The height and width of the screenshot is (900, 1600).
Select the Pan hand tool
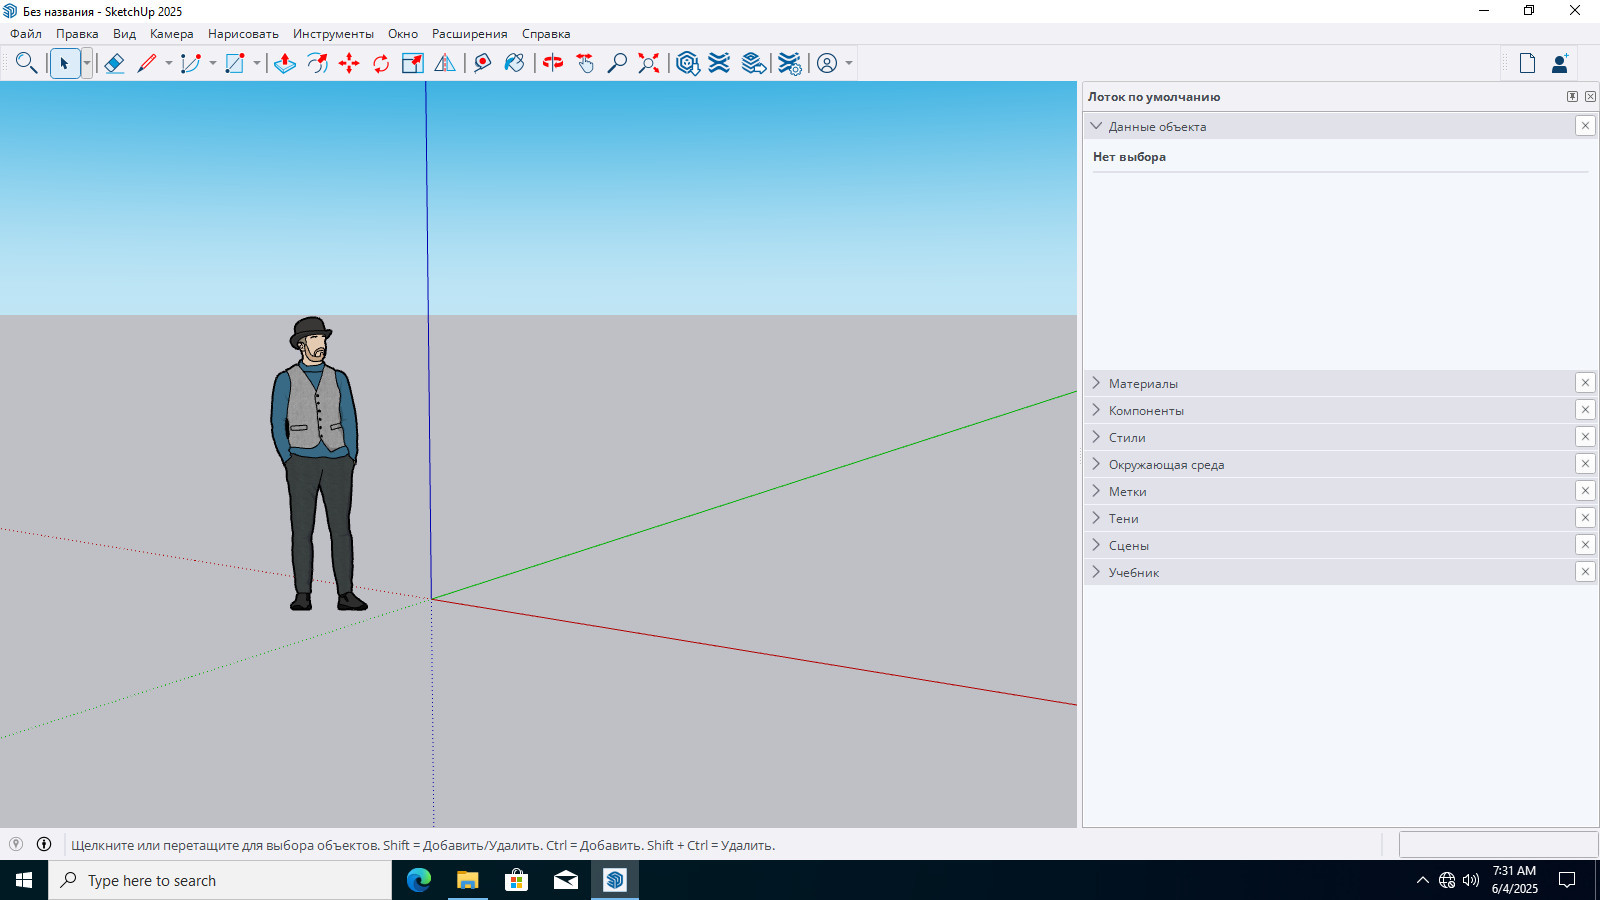coord(585,63)
